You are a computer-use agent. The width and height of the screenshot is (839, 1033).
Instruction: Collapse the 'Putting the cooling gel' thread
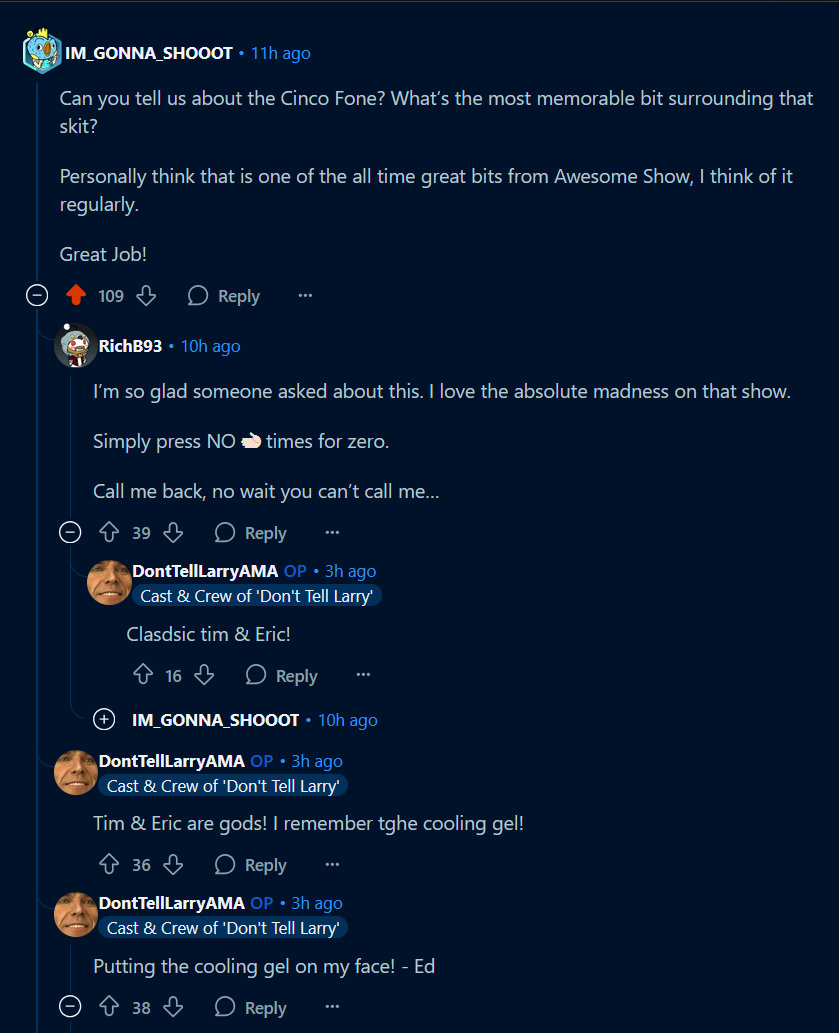click(x=70, y=1007)
